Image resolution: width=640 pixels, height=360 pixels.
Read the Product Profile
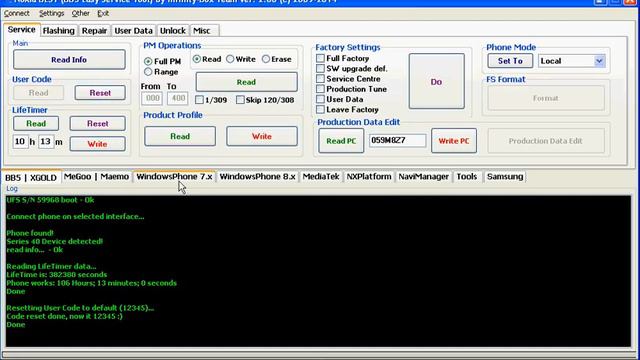[x=180, y=136]
